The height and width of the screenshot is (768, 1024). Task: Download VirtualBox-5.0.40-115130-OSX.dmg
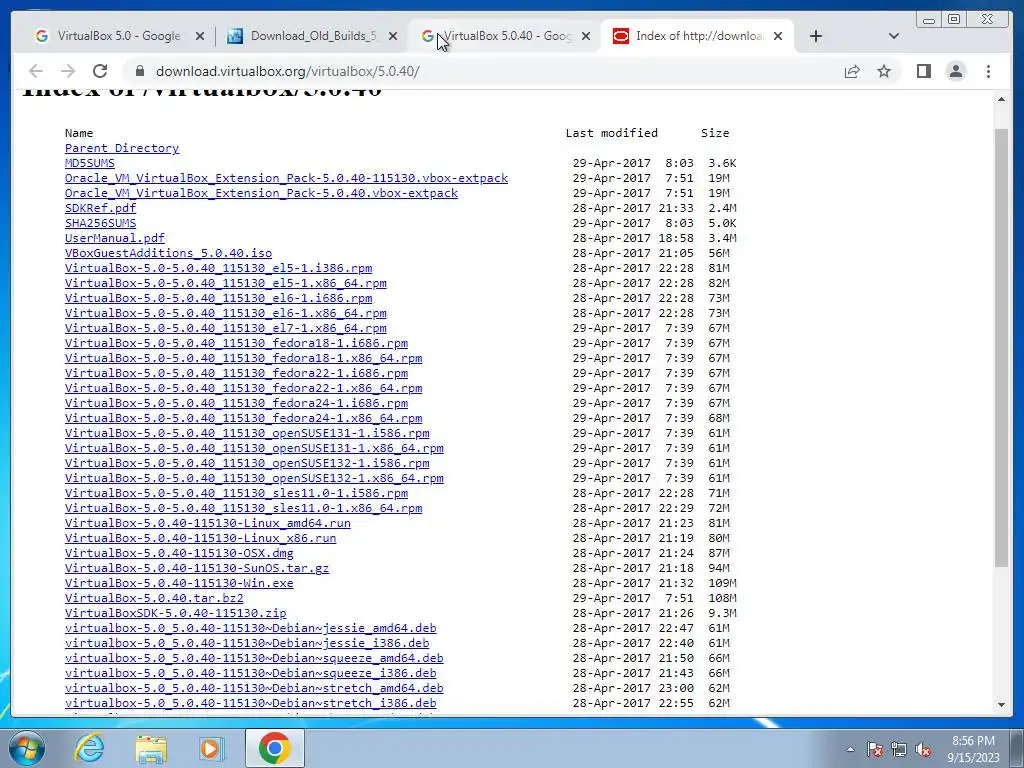[x=179, y=554]
